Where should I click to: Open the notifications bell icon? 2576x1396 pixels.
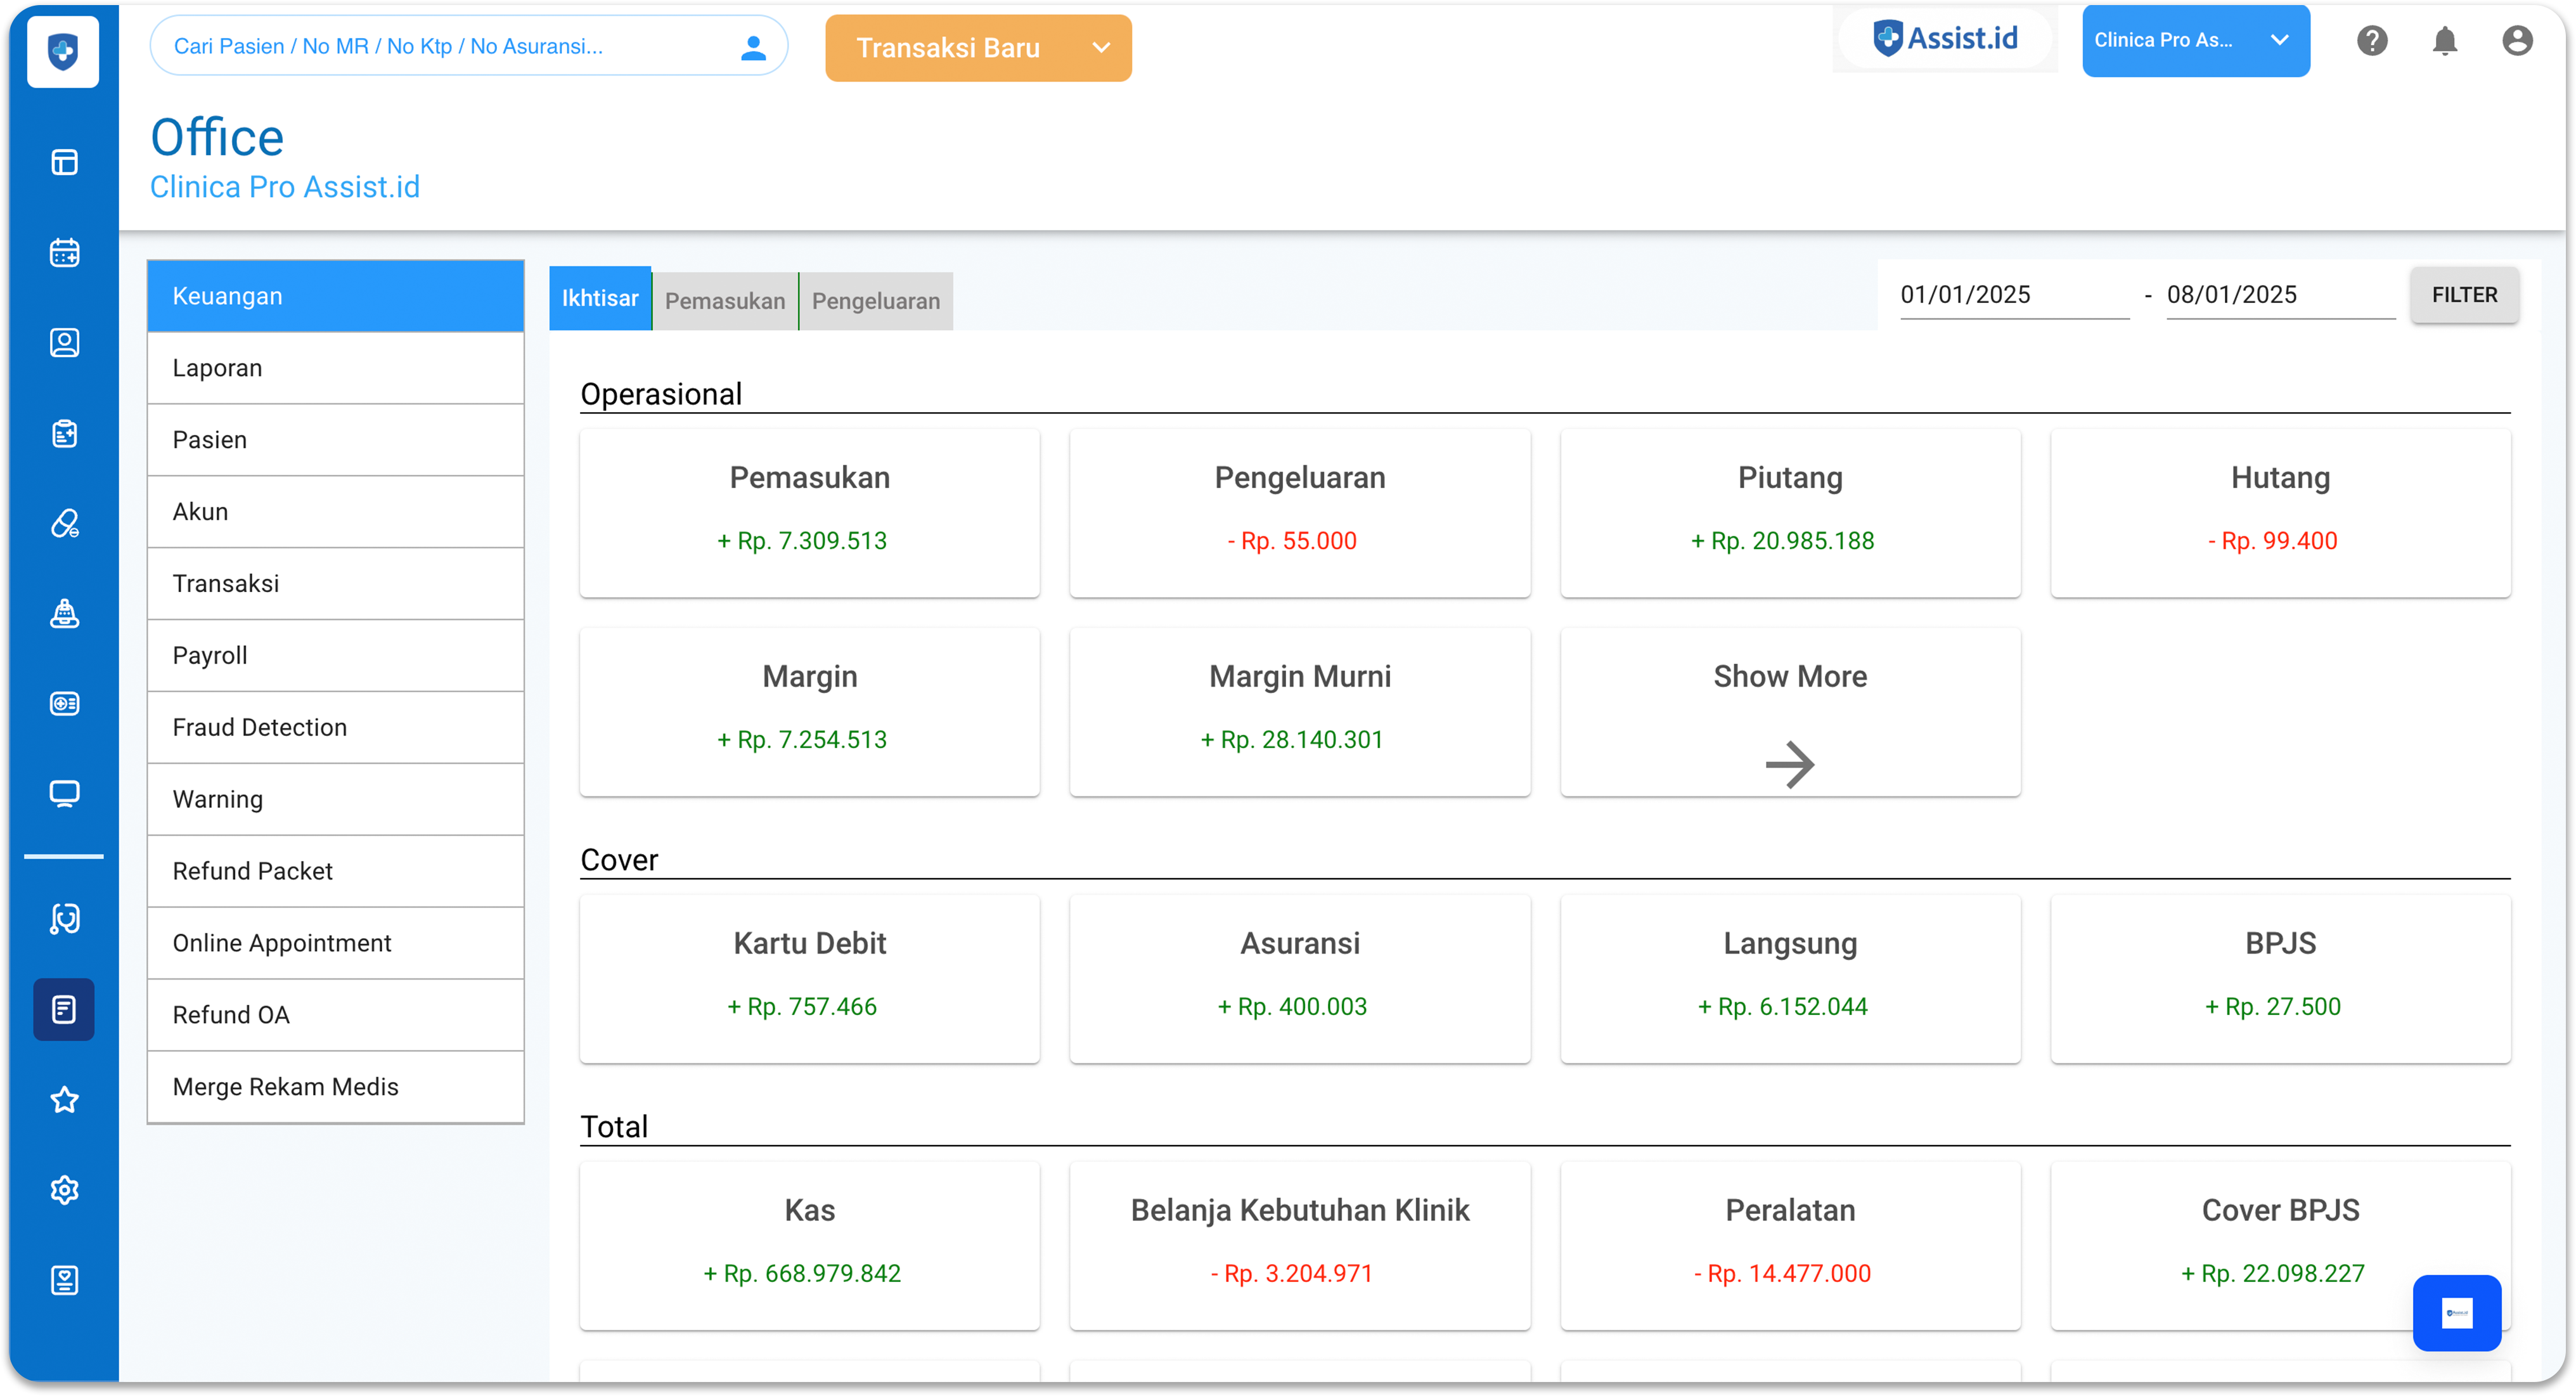[2445, 41]
